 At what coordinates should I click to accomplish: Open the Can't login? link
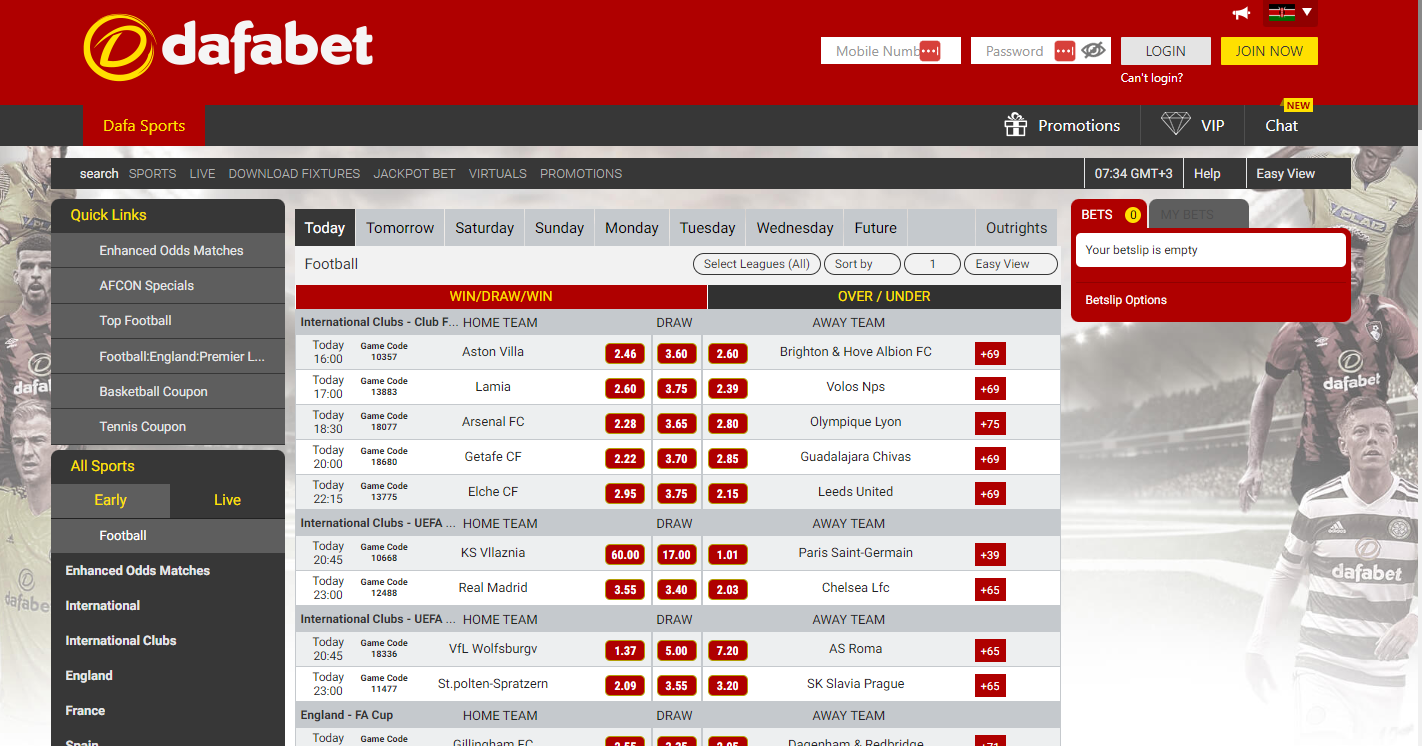[x=1151, y=78]
